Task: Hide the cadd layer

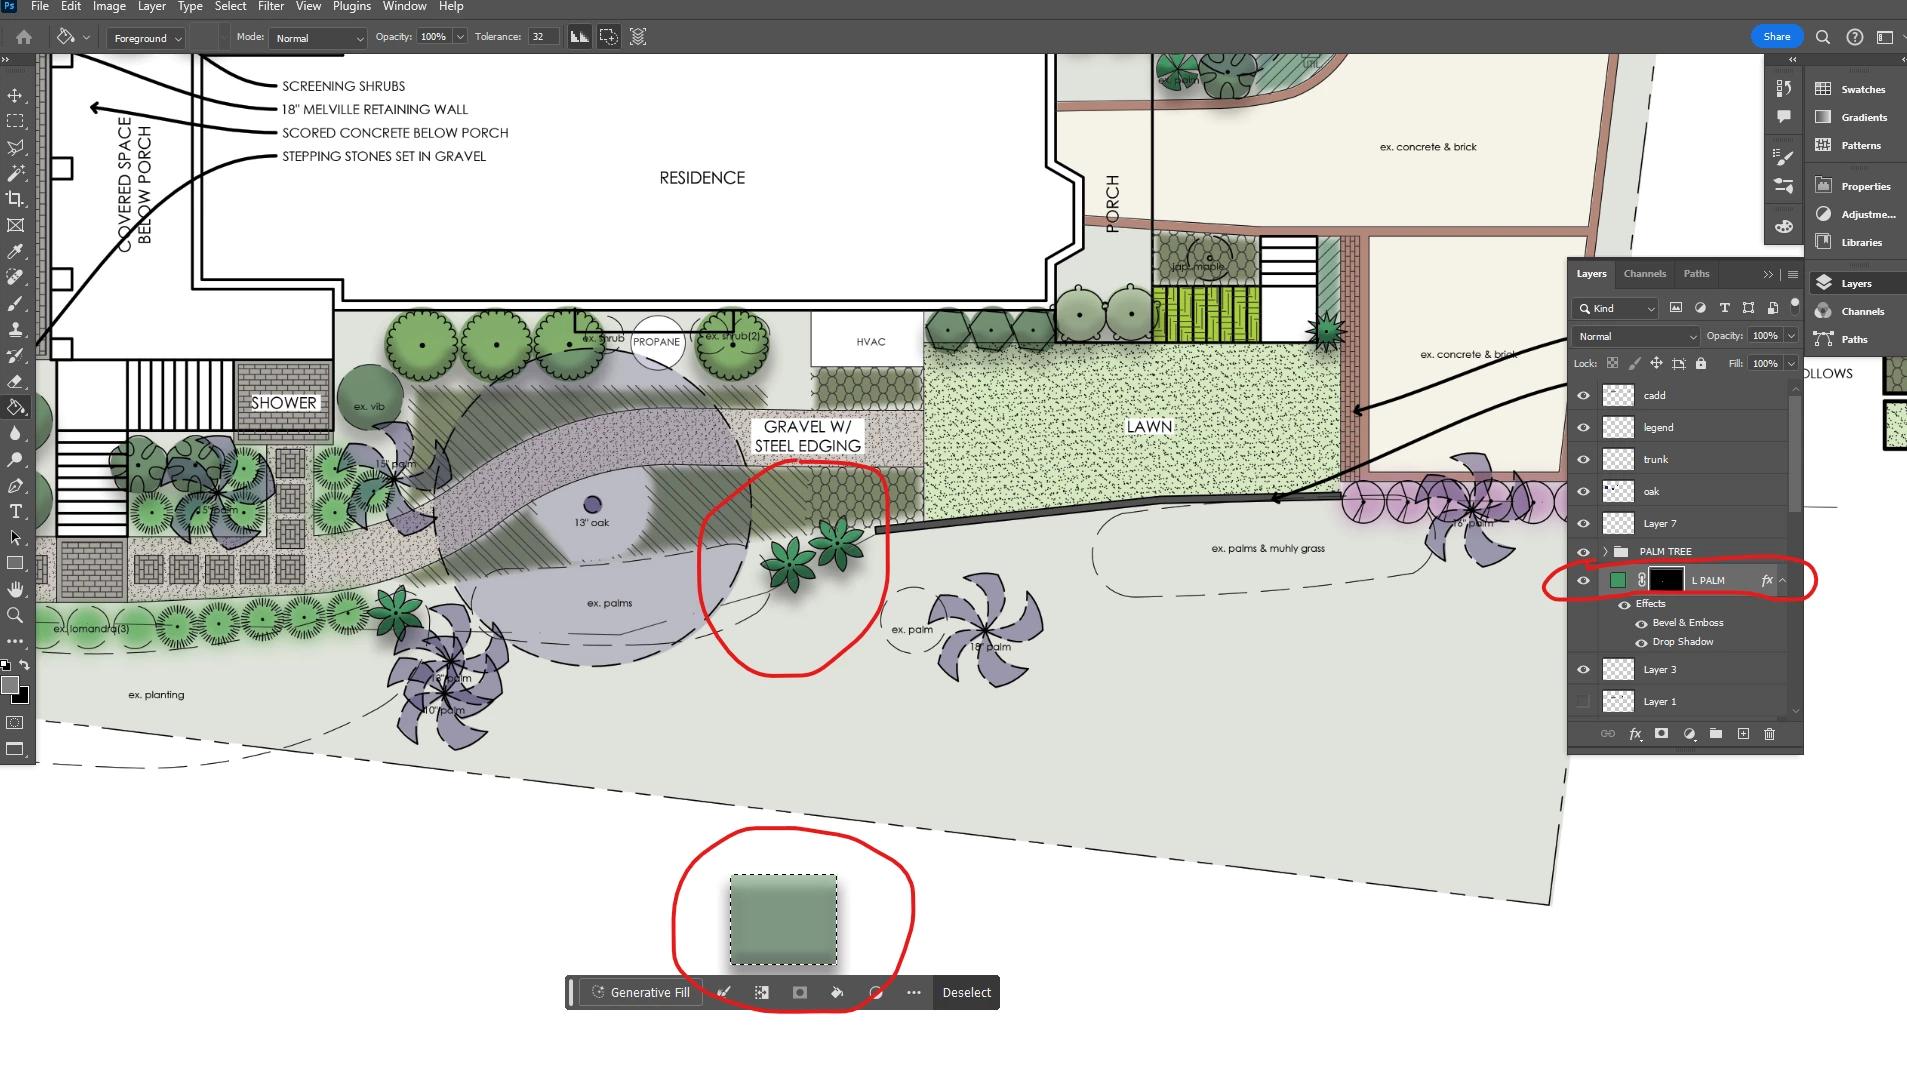Action: click(x=1583, y=396)
